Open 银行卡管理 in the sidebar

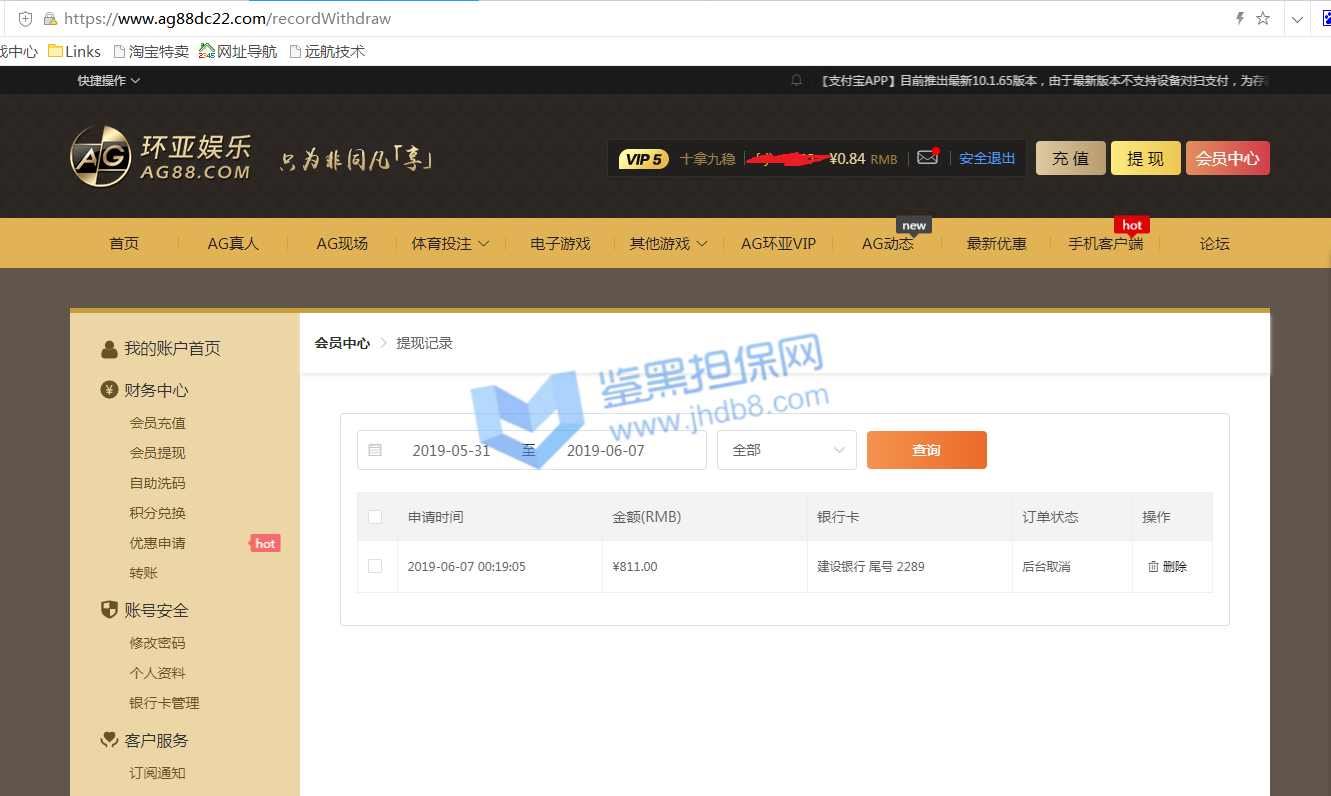[164, 703]
